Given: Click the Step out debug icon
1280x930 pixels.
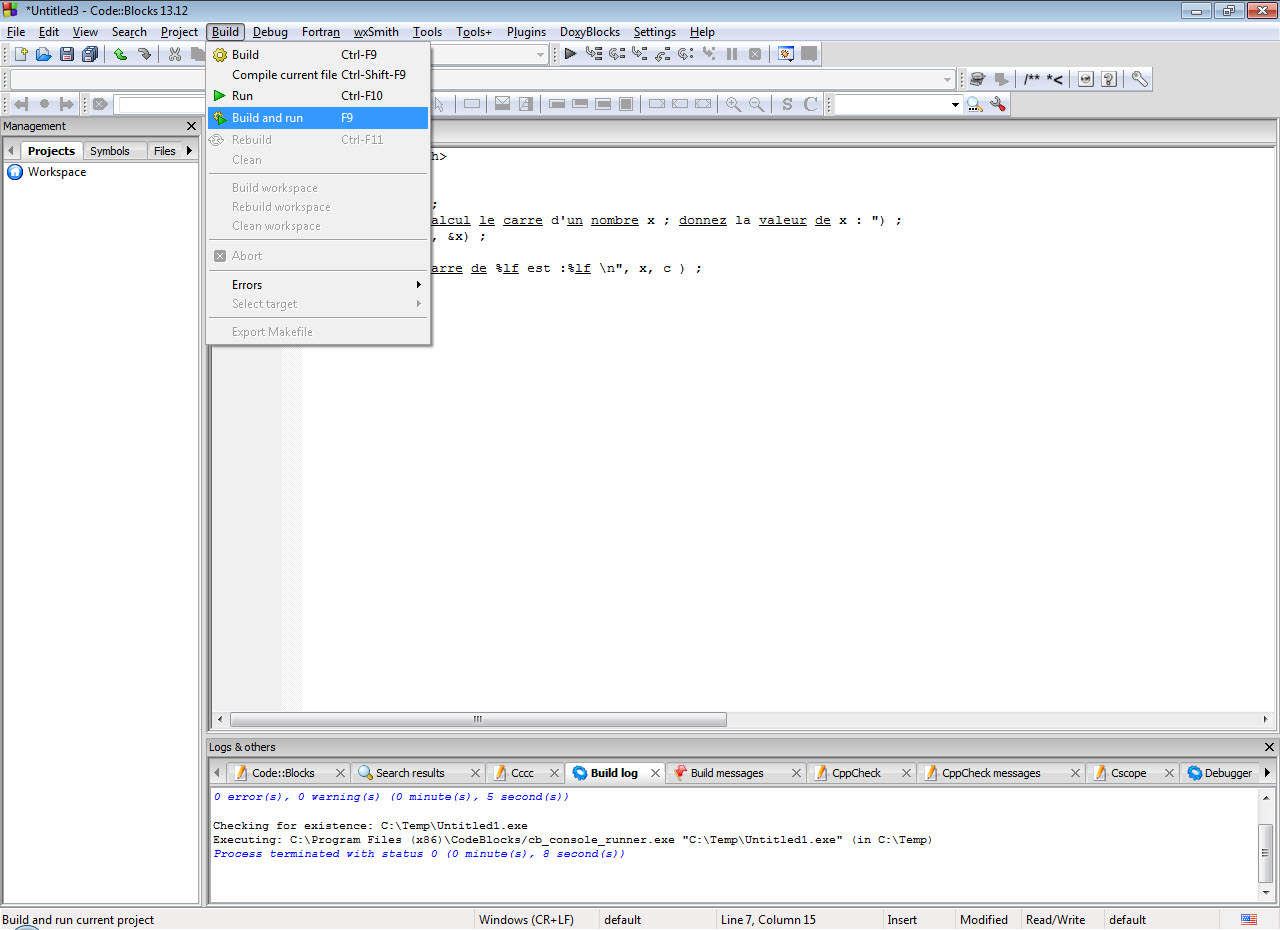Looking at the screenshot, I should [x=663, y=54].
